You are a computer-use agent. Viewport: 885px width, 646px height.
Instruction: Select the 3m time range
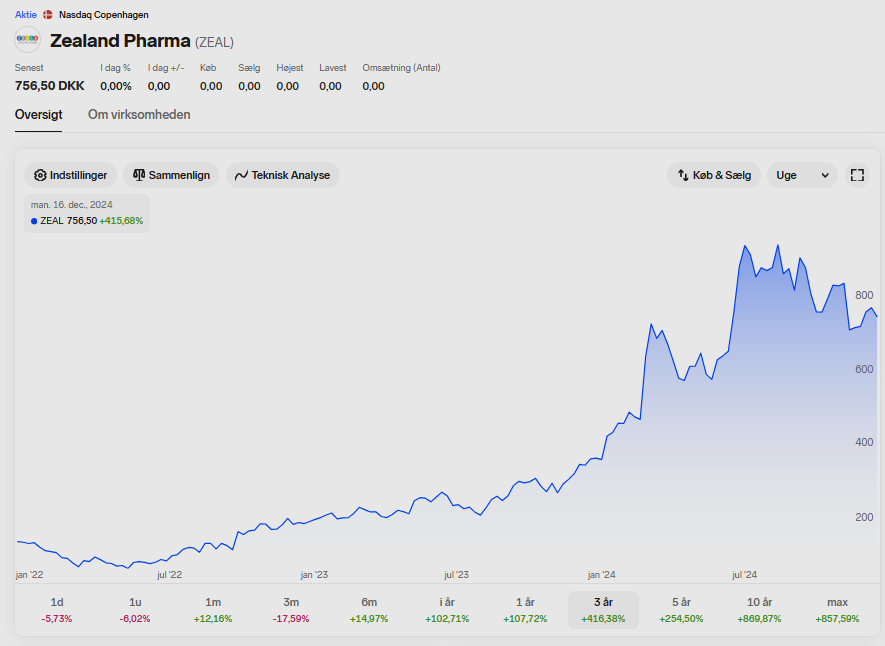[x=291, y=610]
